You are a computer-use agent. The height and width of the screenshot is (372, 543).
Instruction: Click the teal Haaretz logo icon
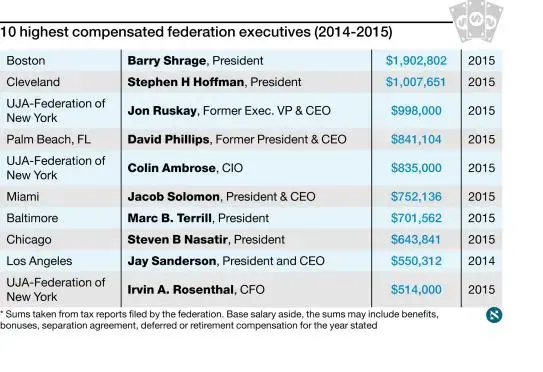click(494, 315)
